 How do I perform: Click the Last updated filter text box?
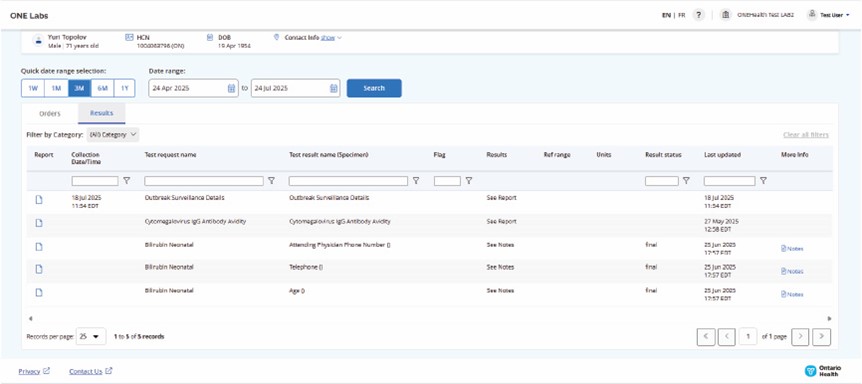[x=730, y=181]
